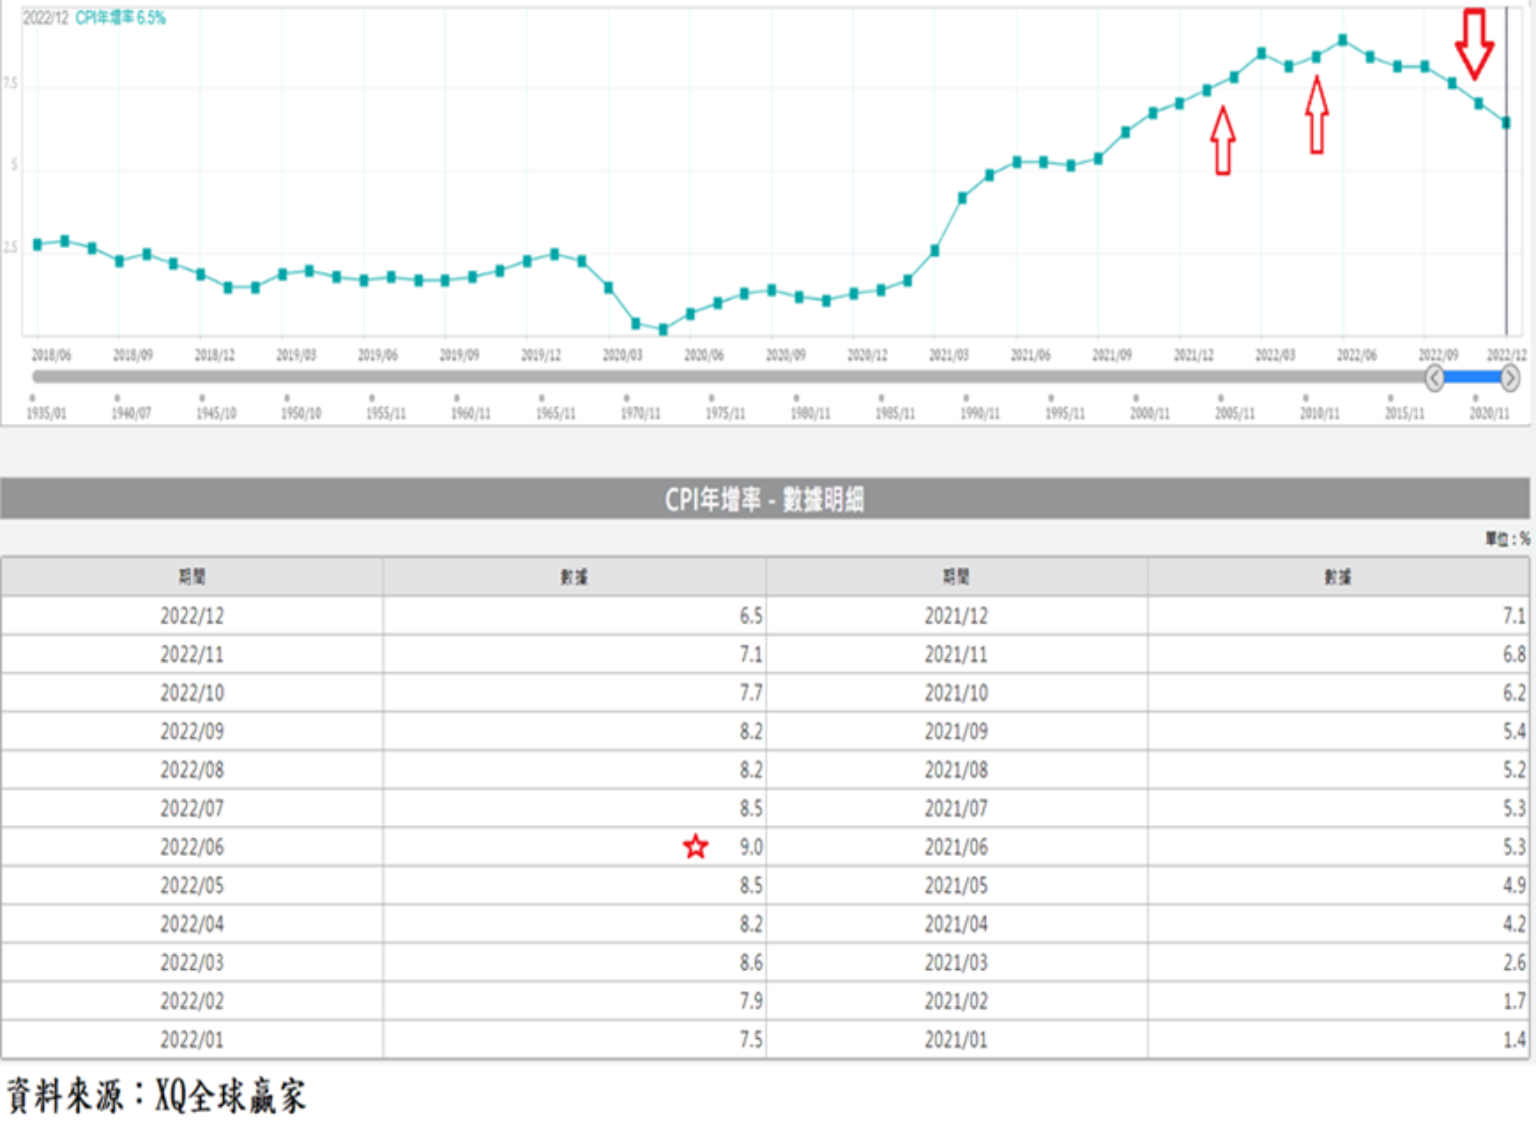Click the red star beside the 9.0 value
The height and width of the screenshot is (1129, 1536).
click(x=695, y=847)
